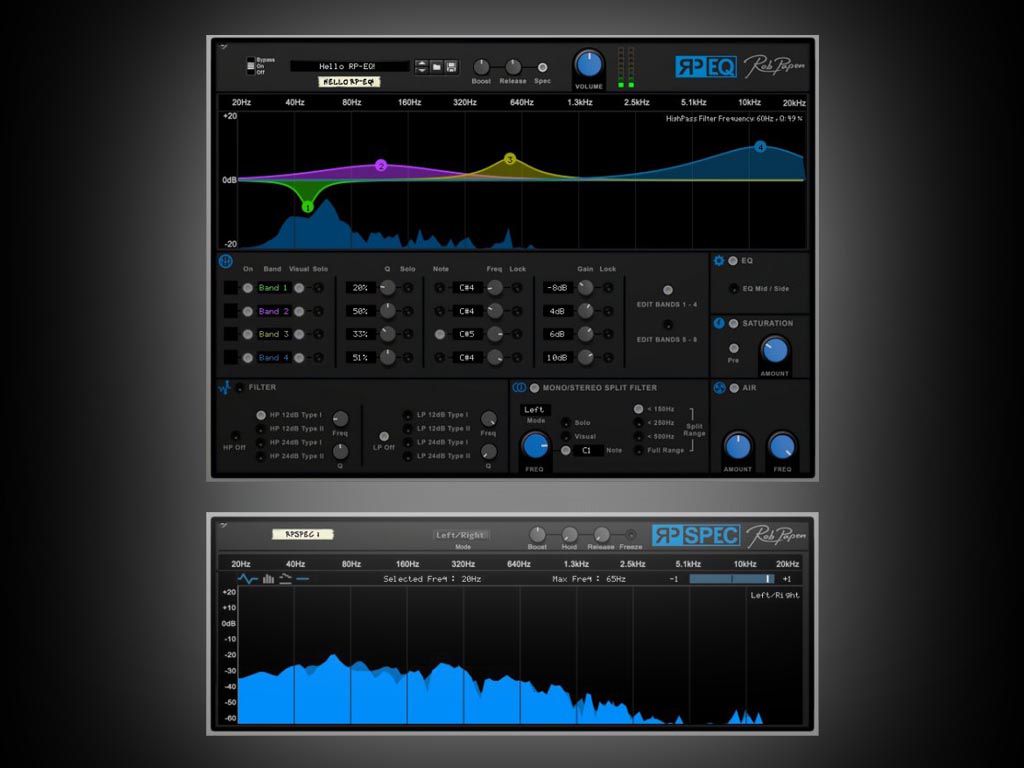Viewport: 1024px width, 768px height.
Task: Click the HP filter Freq knob
Action: (x=340, y=419)
